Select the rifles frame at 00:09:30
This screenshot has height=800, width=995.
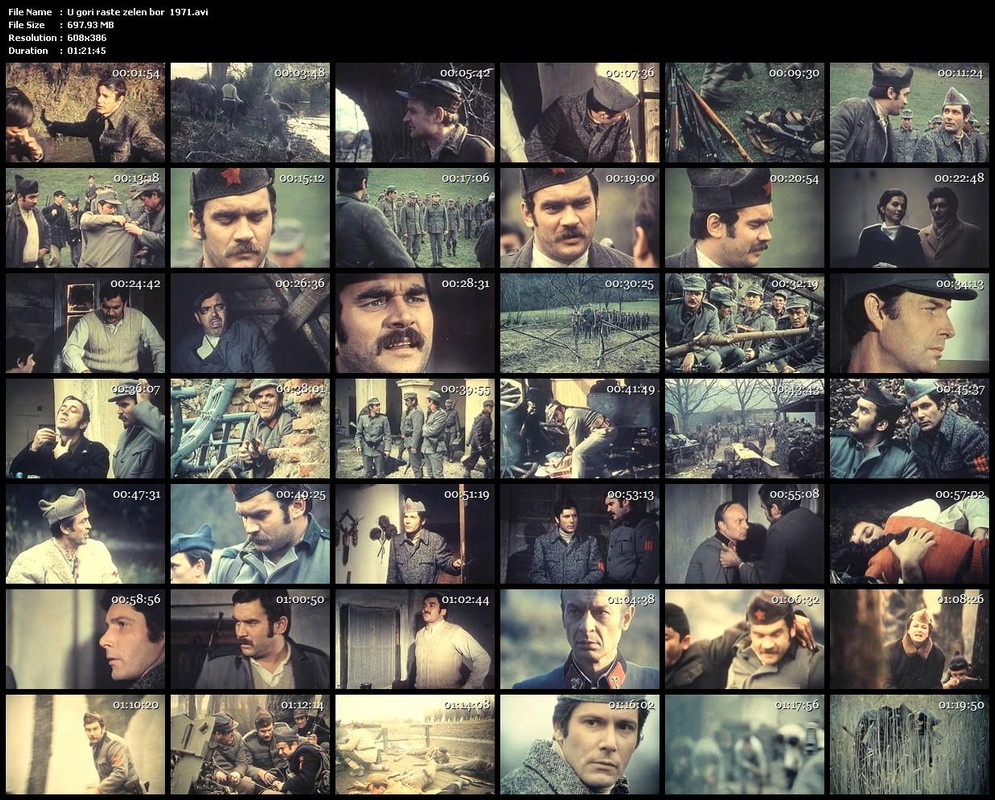coord(744,112)
